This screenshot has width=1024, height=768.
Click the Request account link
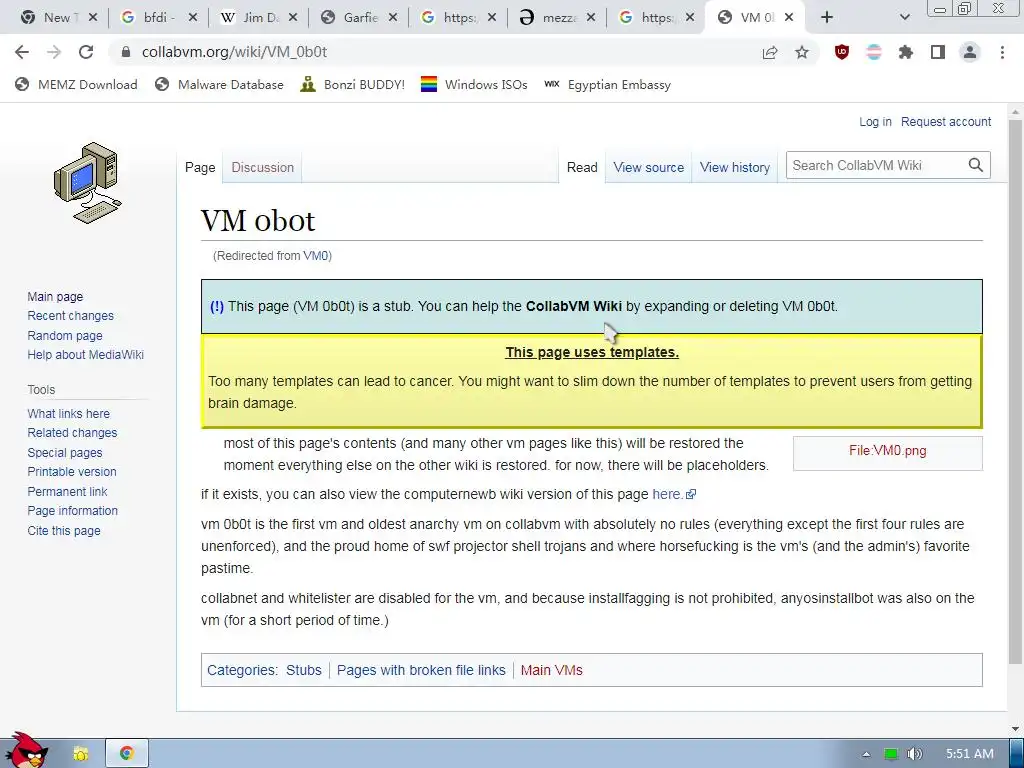click(946, 121)
